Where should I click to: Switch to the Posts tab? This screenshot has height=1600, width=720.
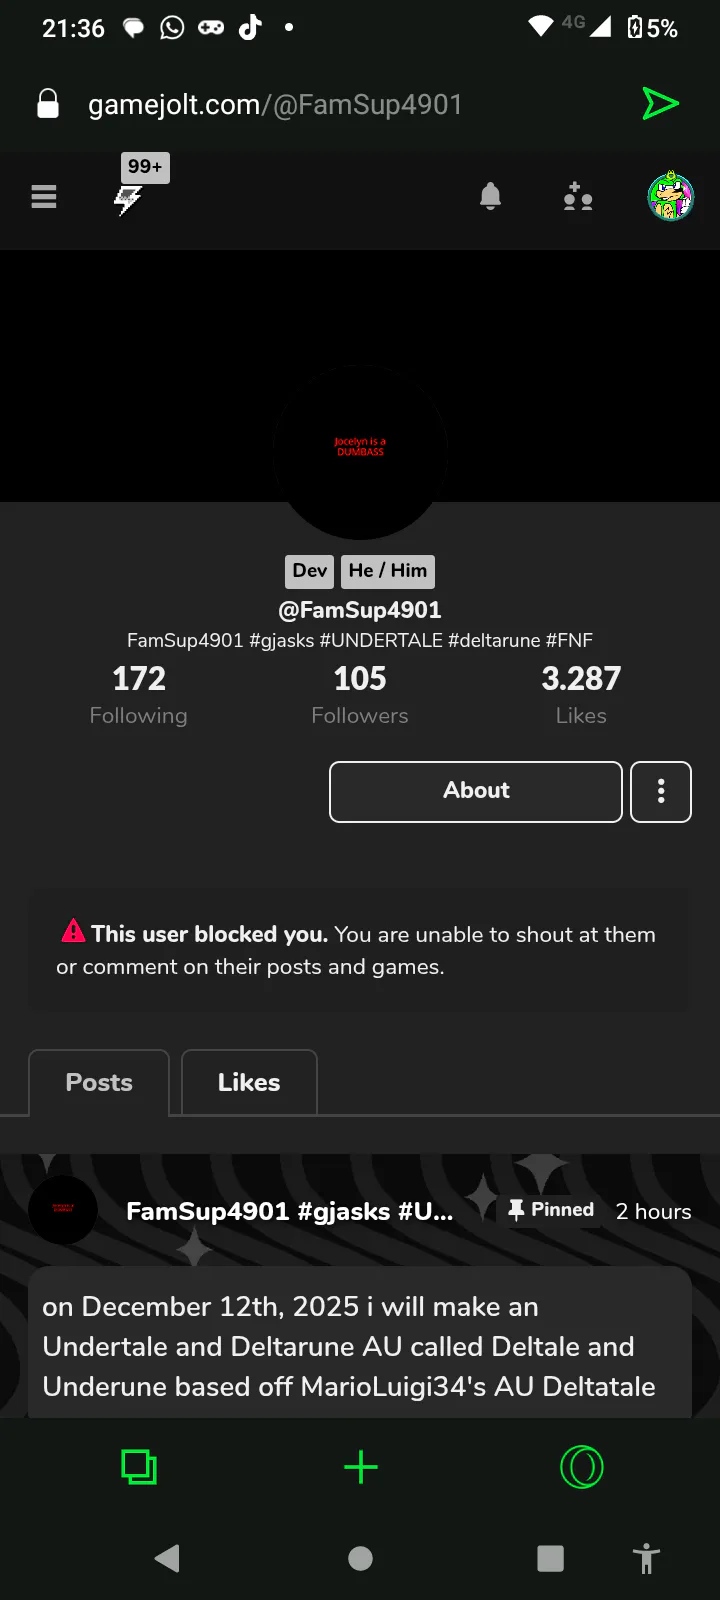point(99,1082)
